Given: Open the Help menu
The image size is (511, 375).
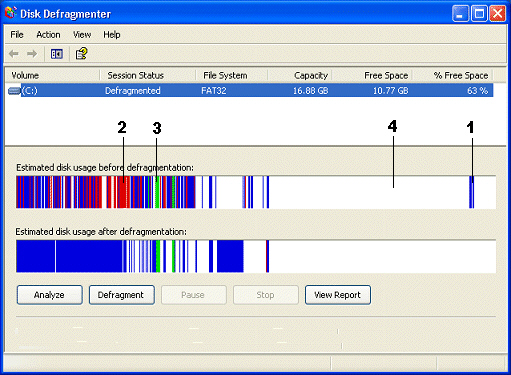Looking at the screenshot, I should (x=112, y=35).
